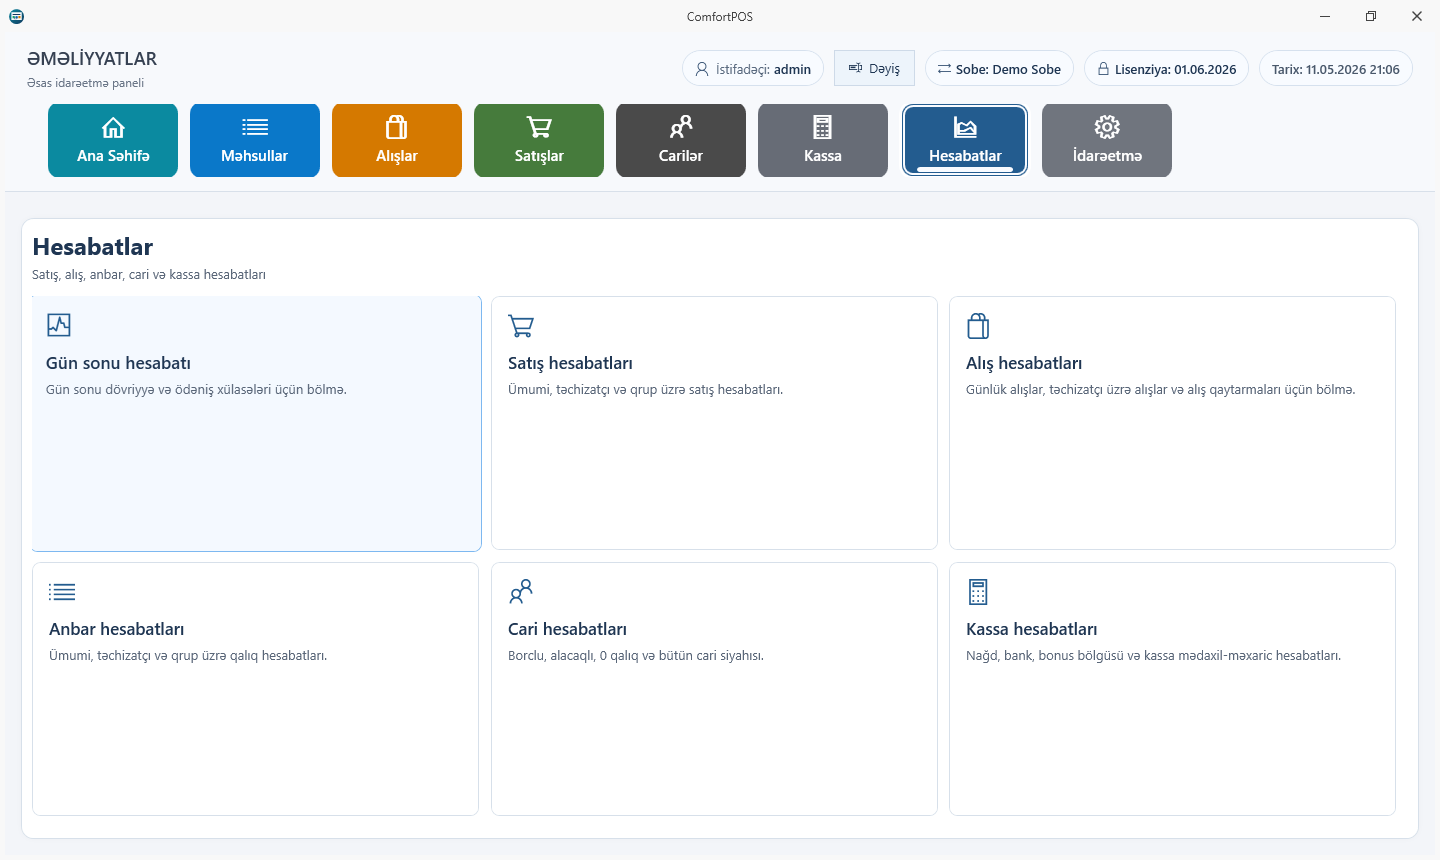
Task: Click 'Borclu, alacaqlı, 0 qalıq' description
Action: click(x=636, y=656)
